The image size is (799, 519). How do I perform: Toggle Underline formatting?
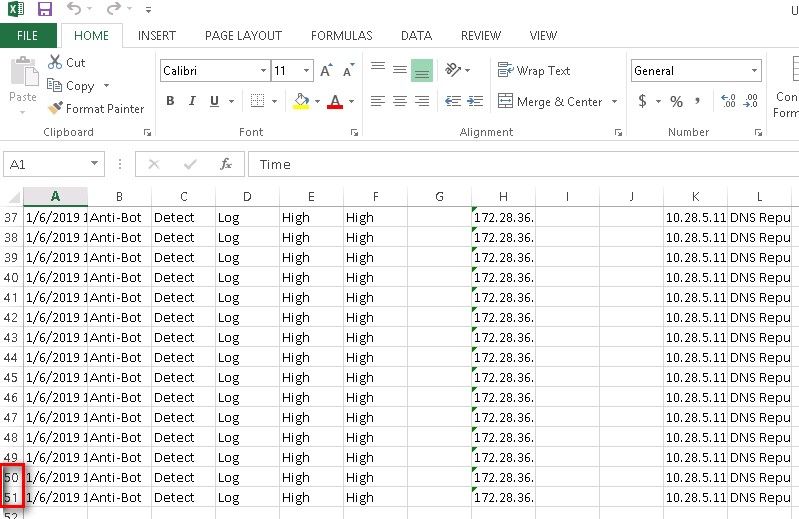215,101
